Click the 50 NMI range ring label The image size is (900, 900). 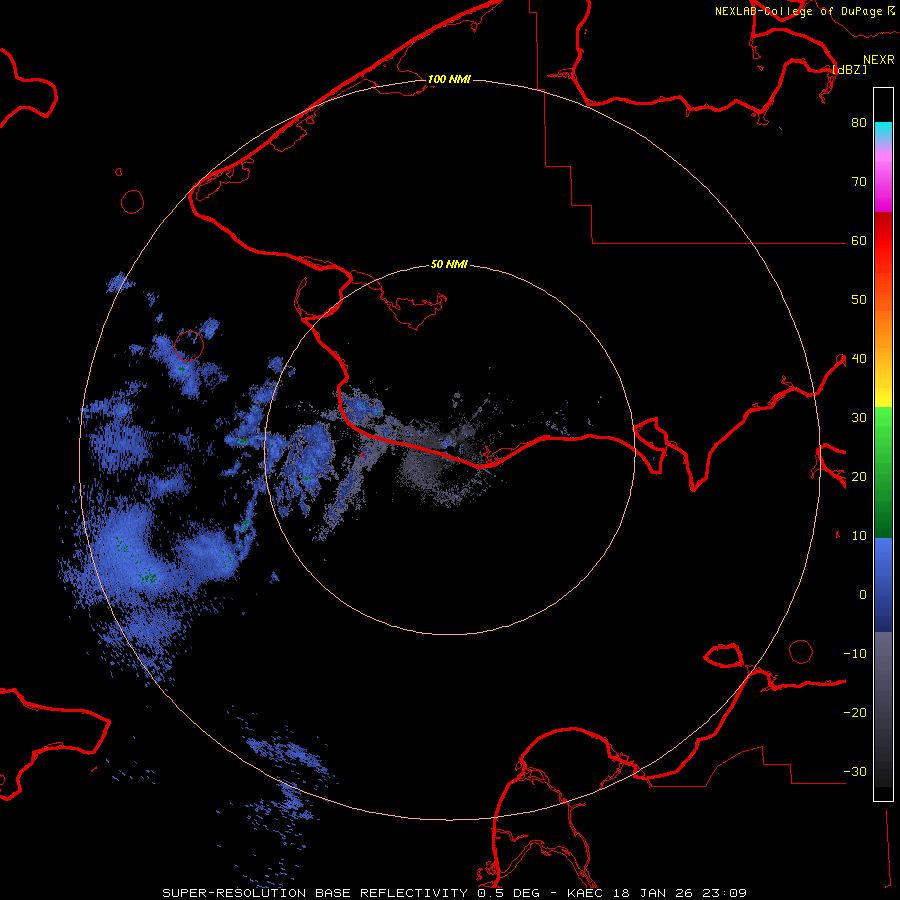449,265
